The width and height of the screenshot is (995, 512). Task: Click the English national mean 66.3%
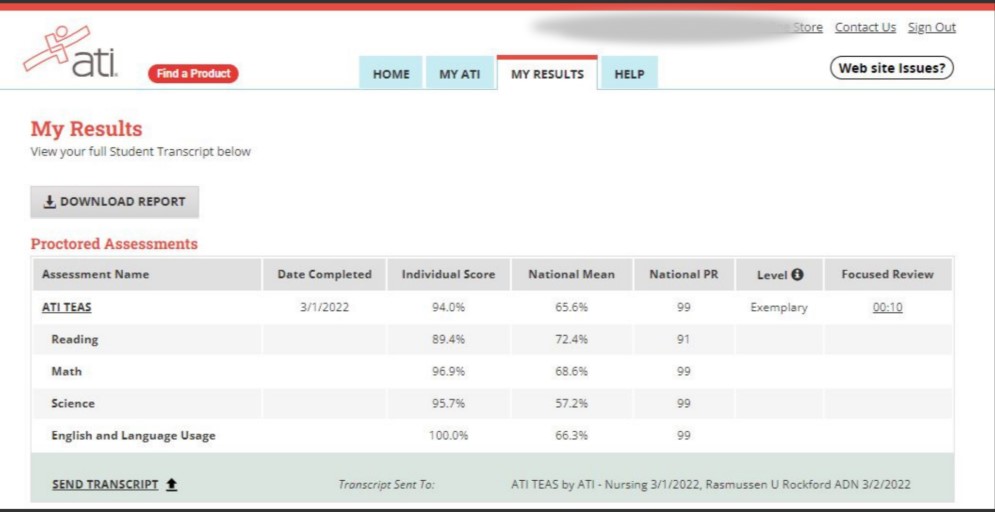[571, 436]
